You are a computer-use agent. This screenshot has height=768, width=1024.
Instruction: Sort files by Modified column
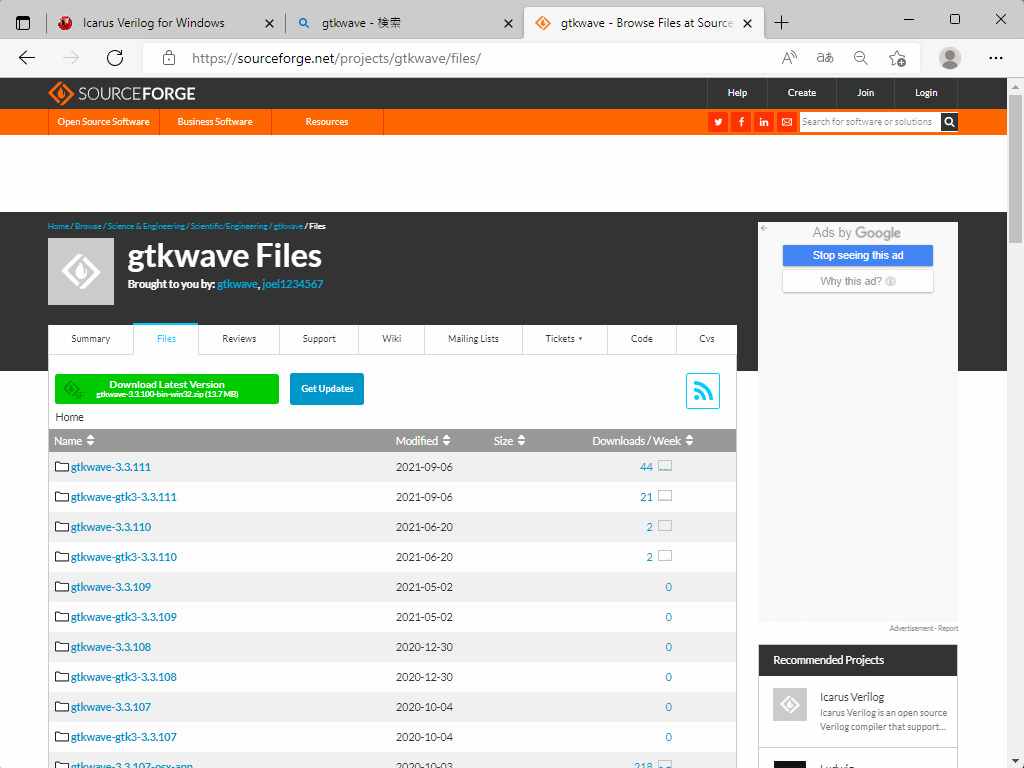pos(423,441)
